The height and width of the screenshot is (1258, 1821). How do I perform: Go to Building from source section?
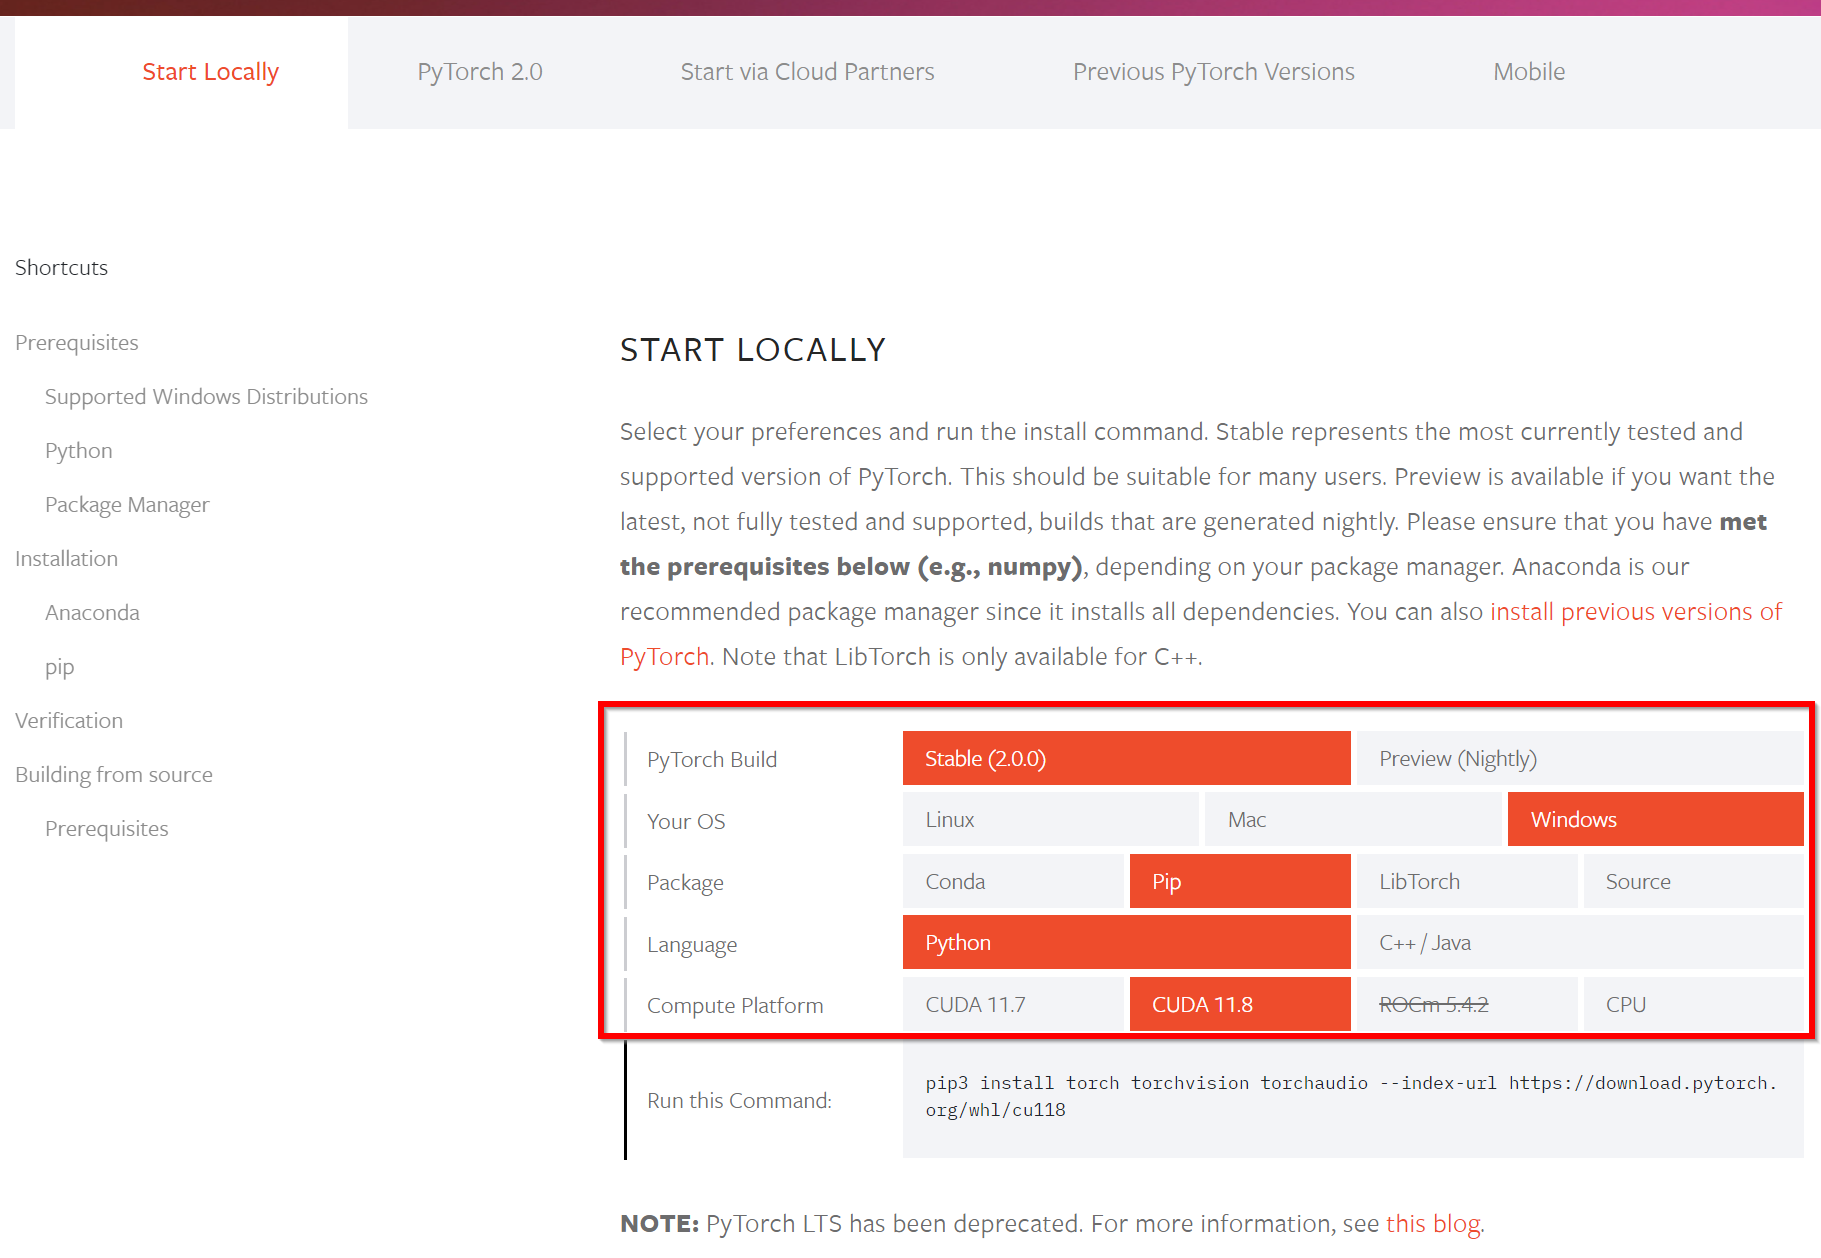click(114, 774)
